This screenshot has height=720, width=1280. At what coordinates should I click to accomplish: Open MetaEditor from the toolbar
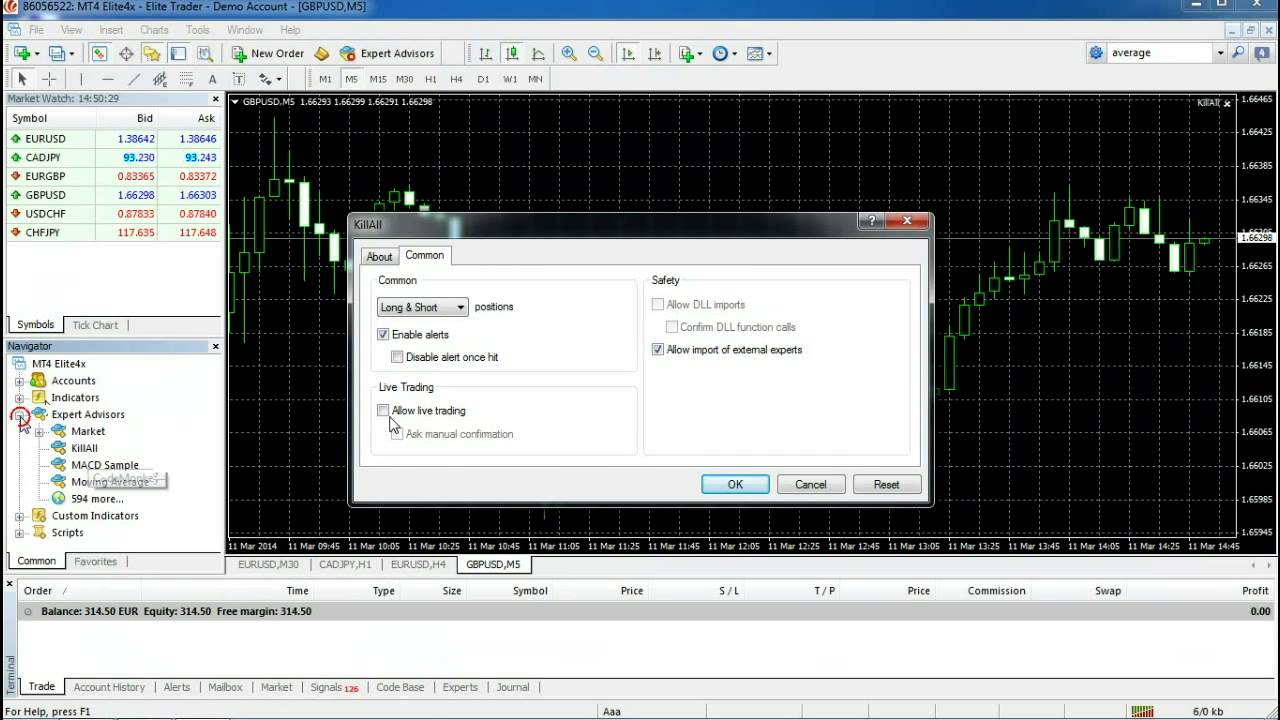click(x=322, y=53)
